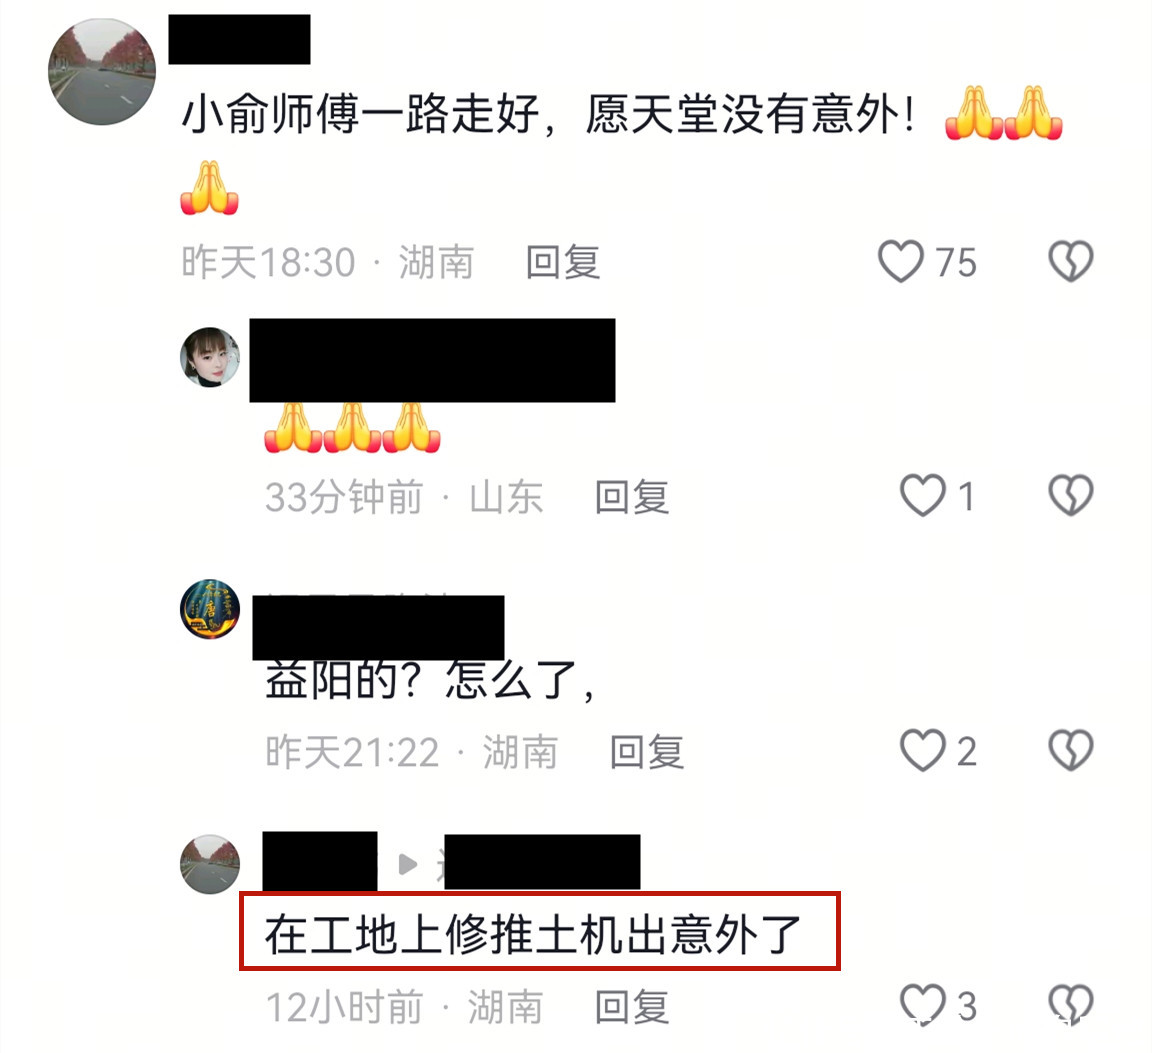Like the 益阳的 reply with 2 likes
Viewport: 1152px width, 1053px height.
tap(923, 750)
